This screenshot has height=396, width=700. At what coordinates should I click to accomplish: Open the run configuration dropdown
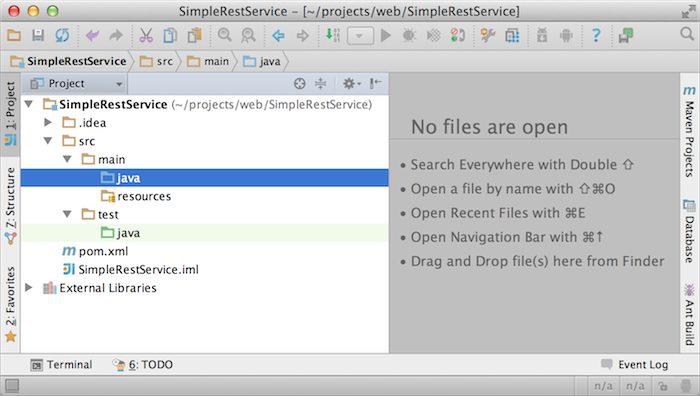tap(360, 36)
